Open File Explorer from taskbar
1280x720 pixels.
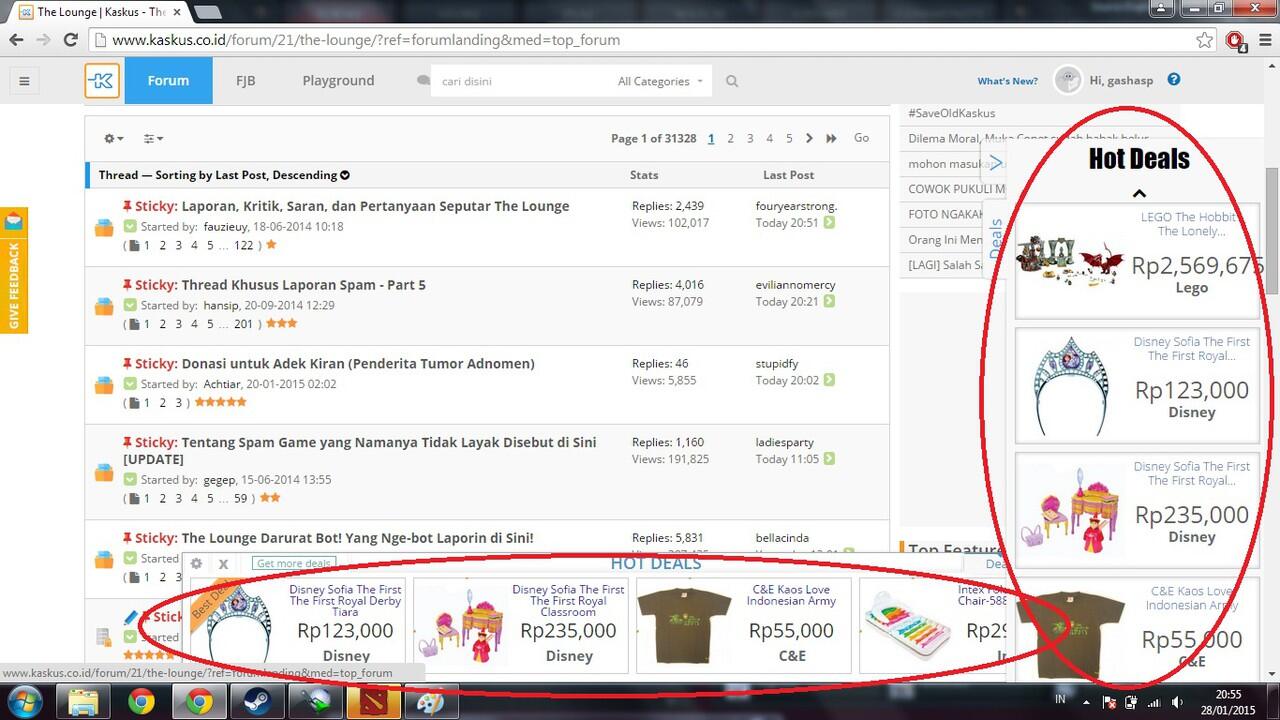(83, 702)
